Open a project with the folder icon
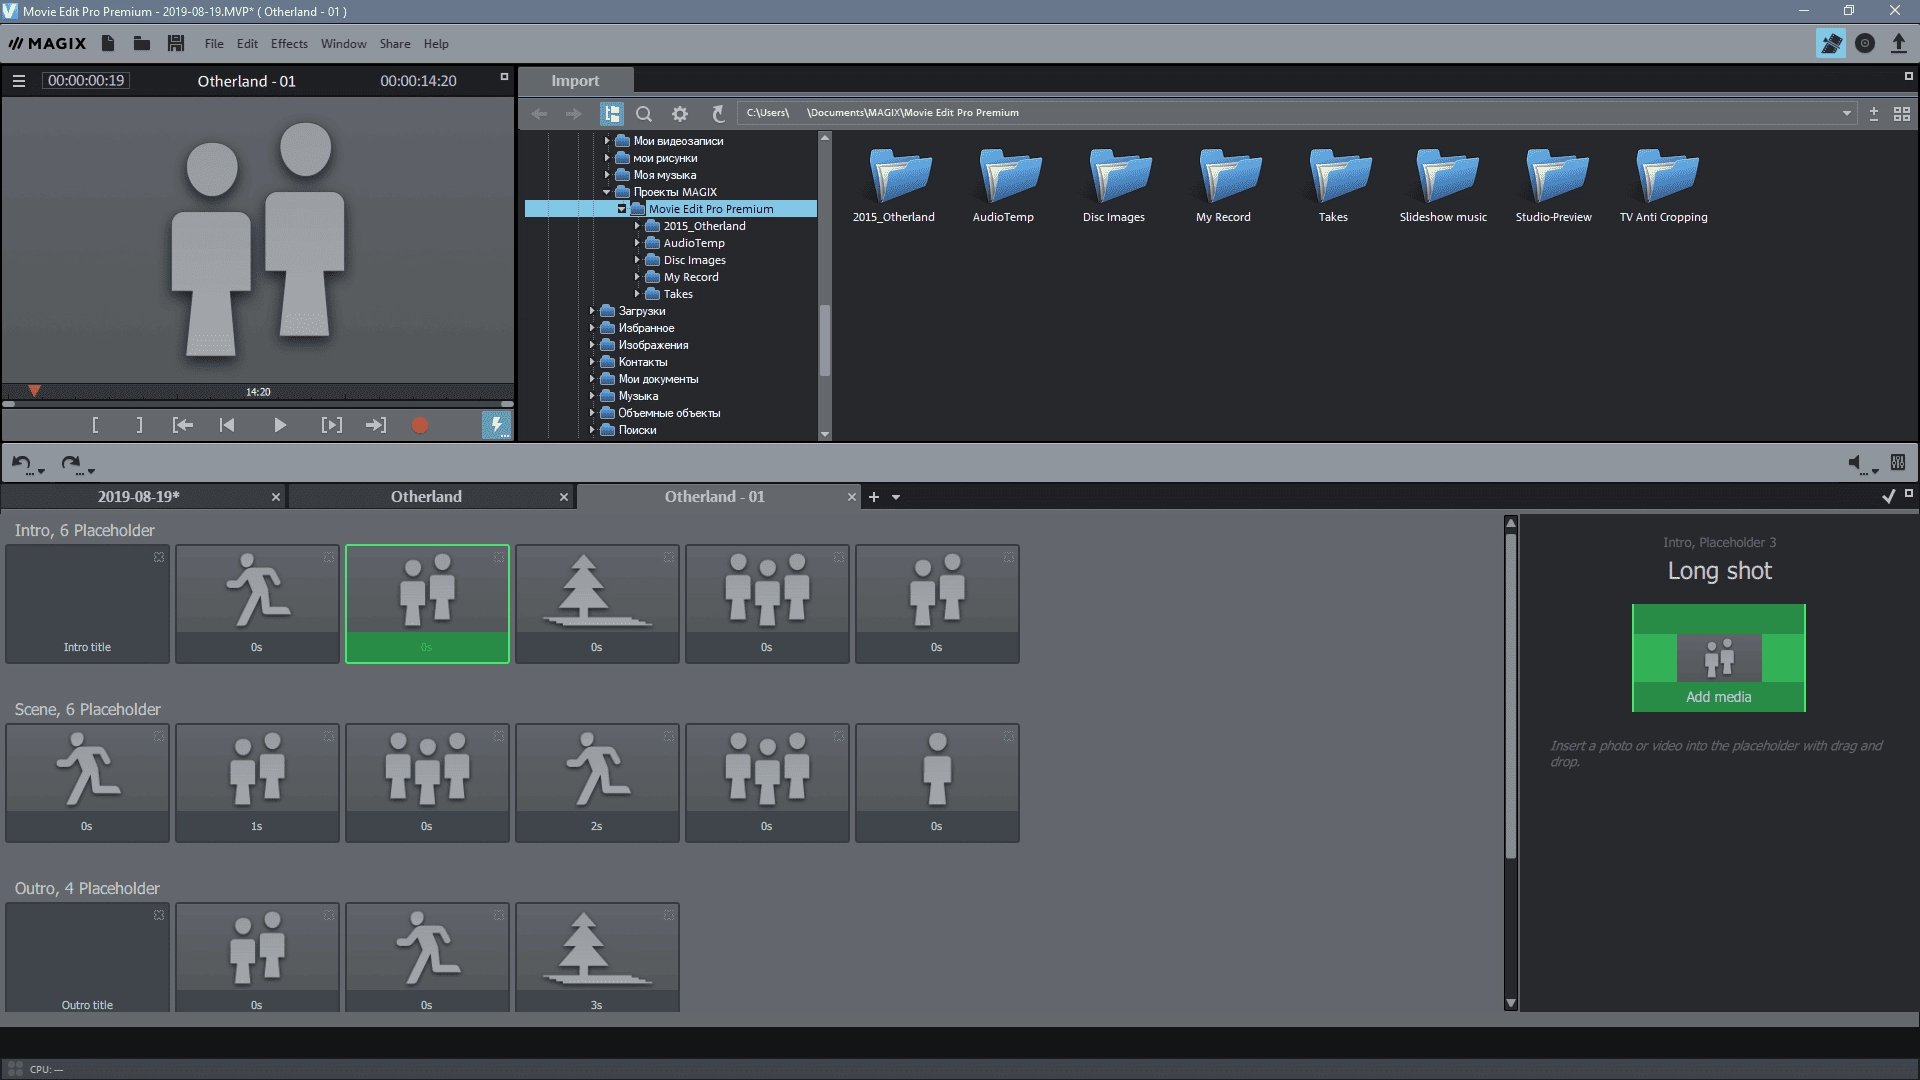The image size is (1920, 1080). pos(142,43)
